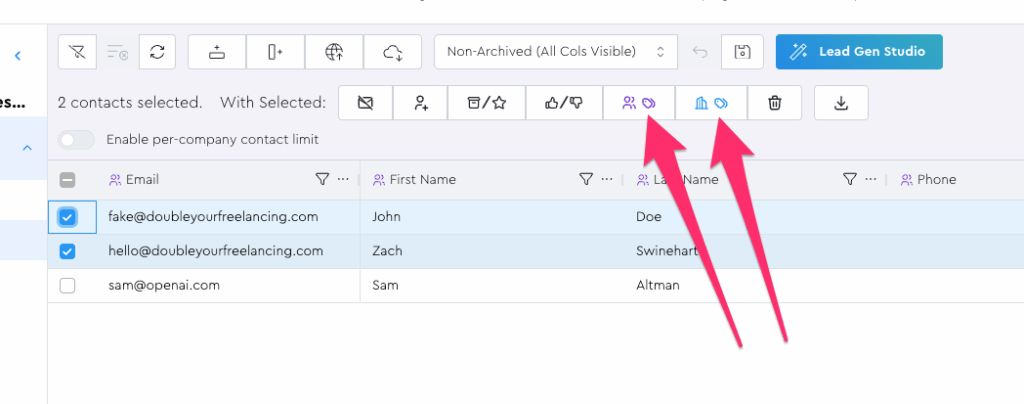This screenshot has height=404, width=1024.
Task: Collapse the sidebar with left chevron
Action: [18, 56]
